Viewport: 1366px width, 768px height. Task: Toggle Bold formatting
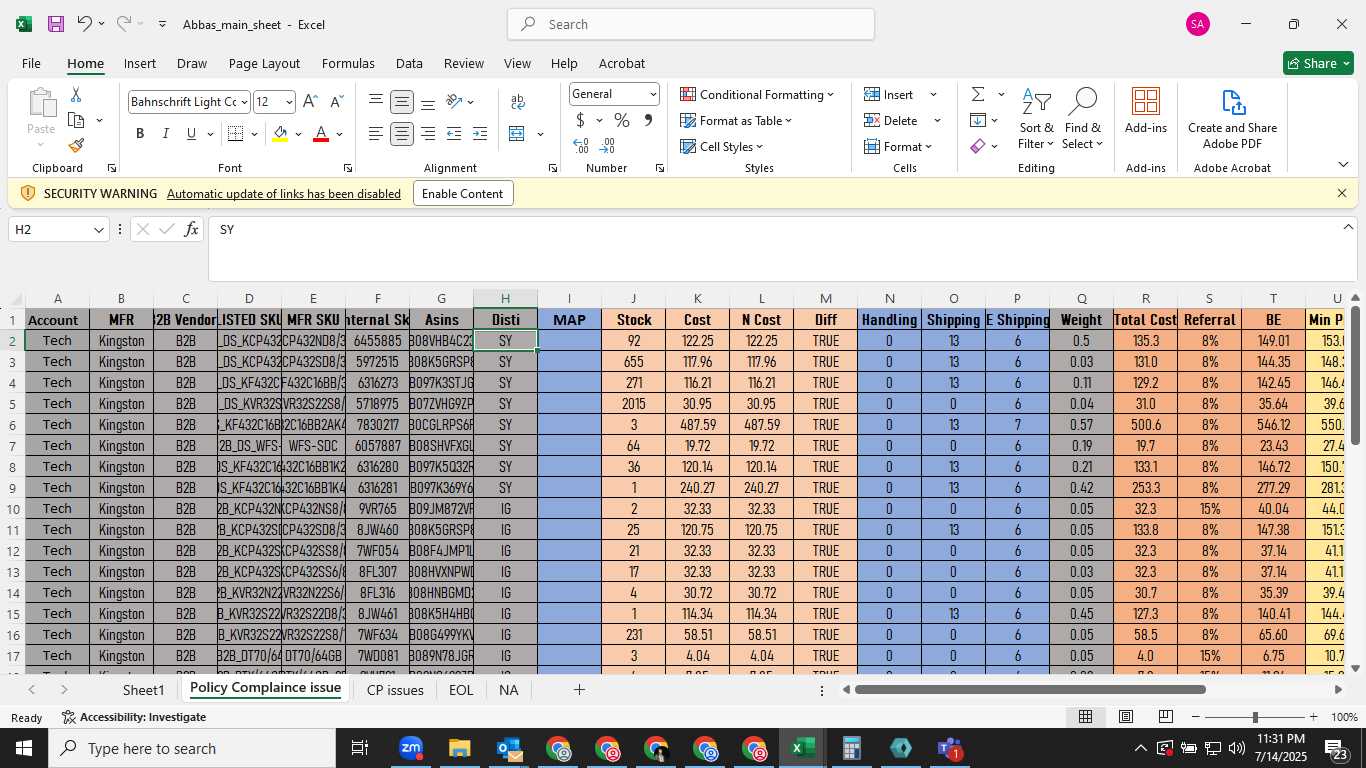click(140, 134)
